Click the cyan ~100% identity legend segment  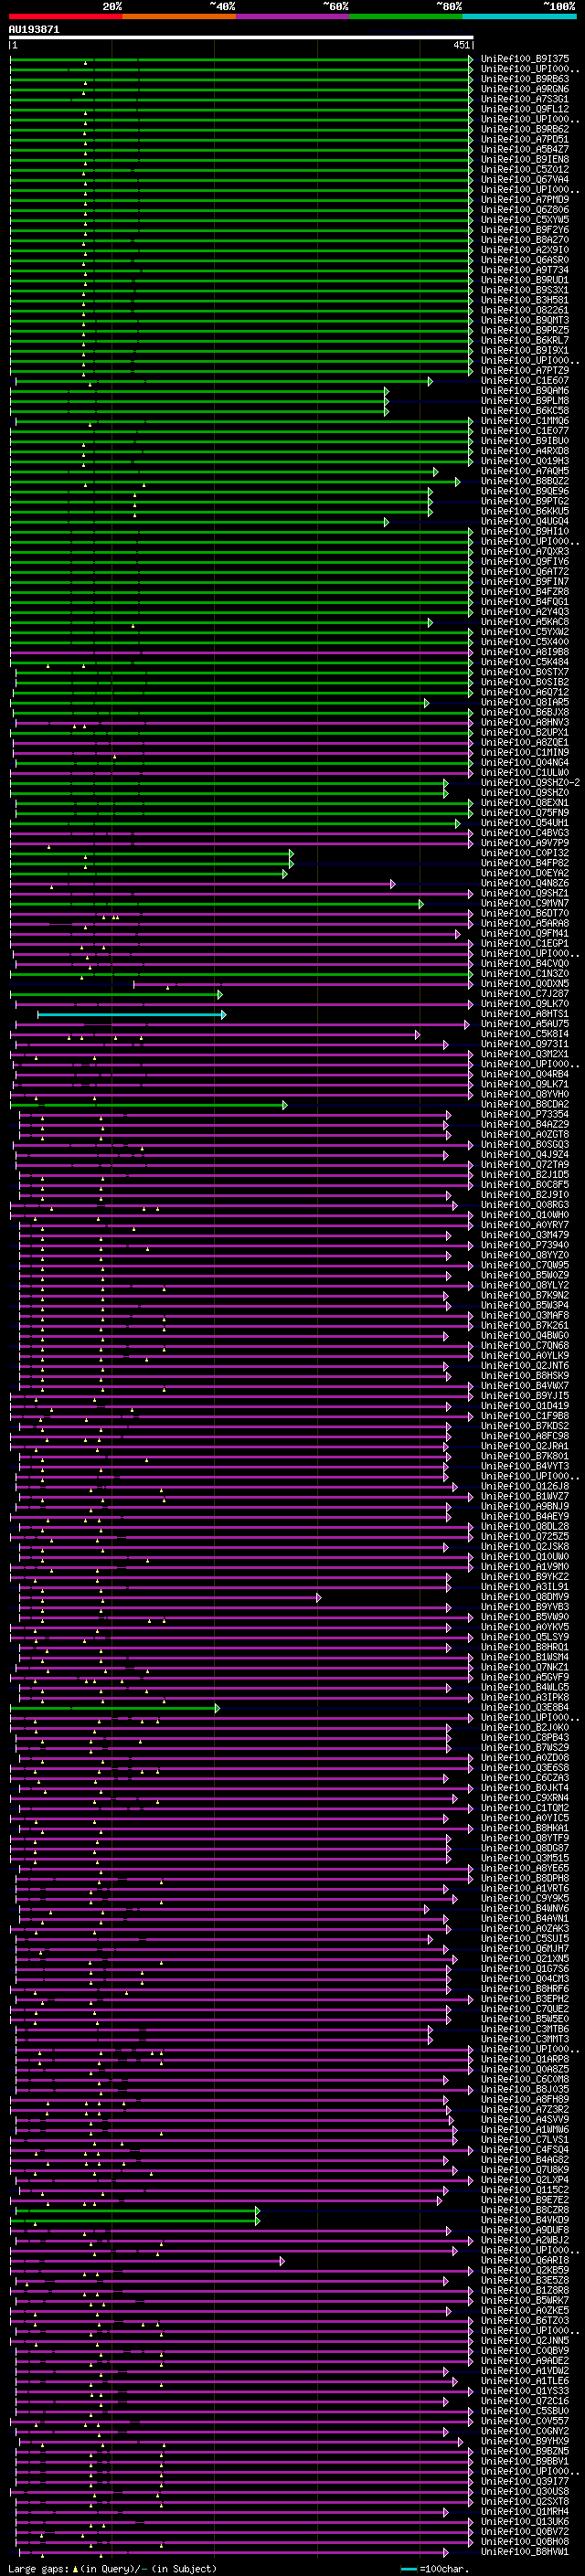click(x=520, y=16)
